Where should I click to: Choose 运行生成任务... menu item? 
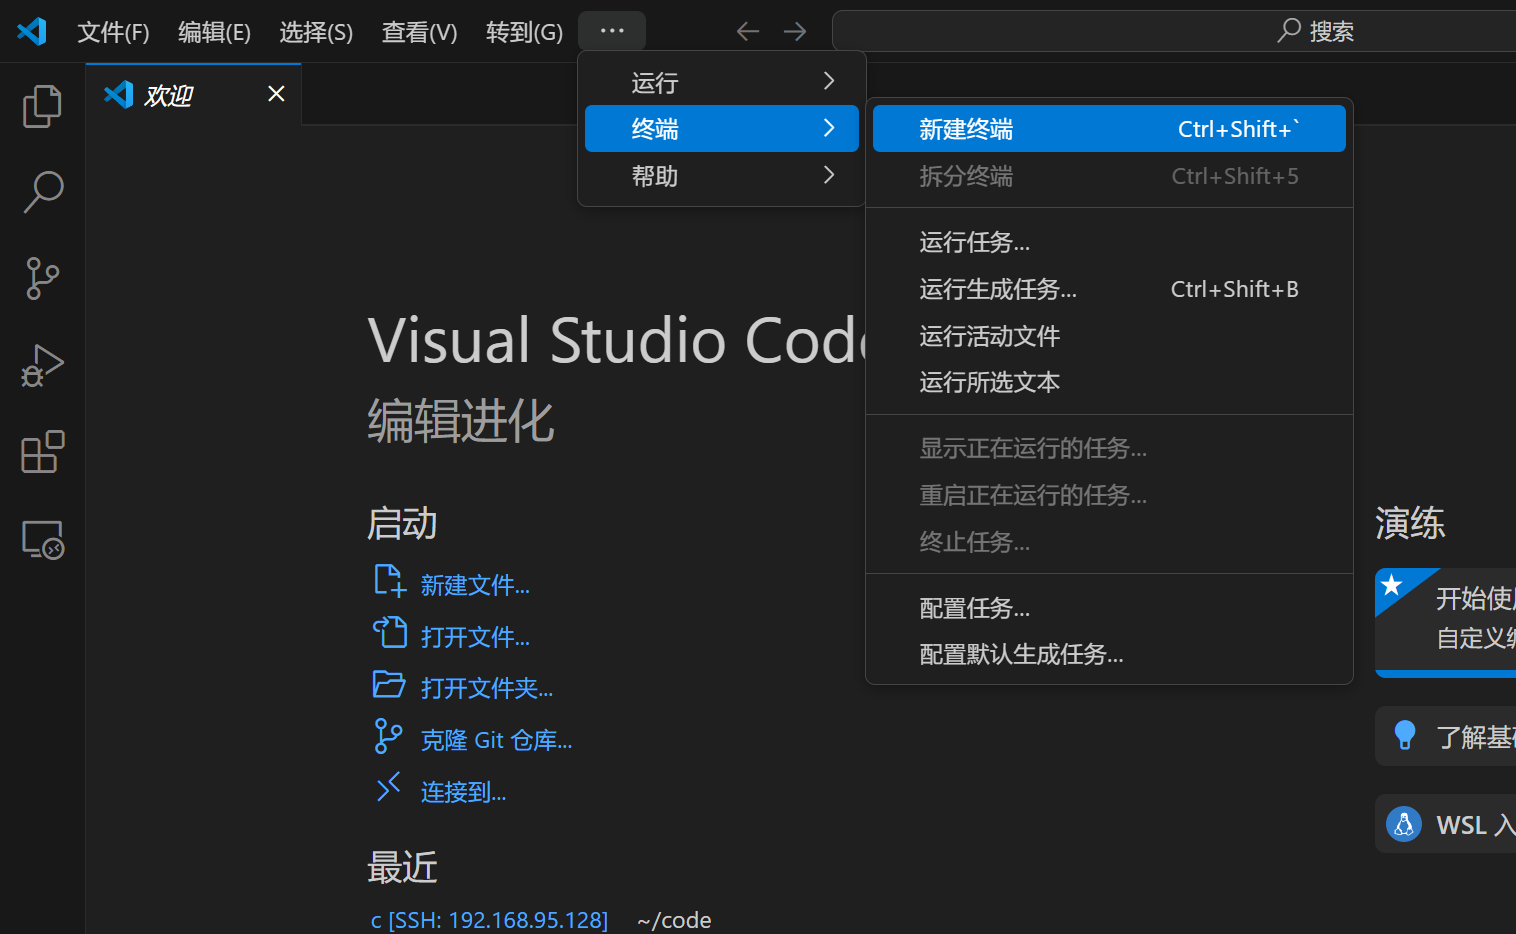[x=1109, y=289]
